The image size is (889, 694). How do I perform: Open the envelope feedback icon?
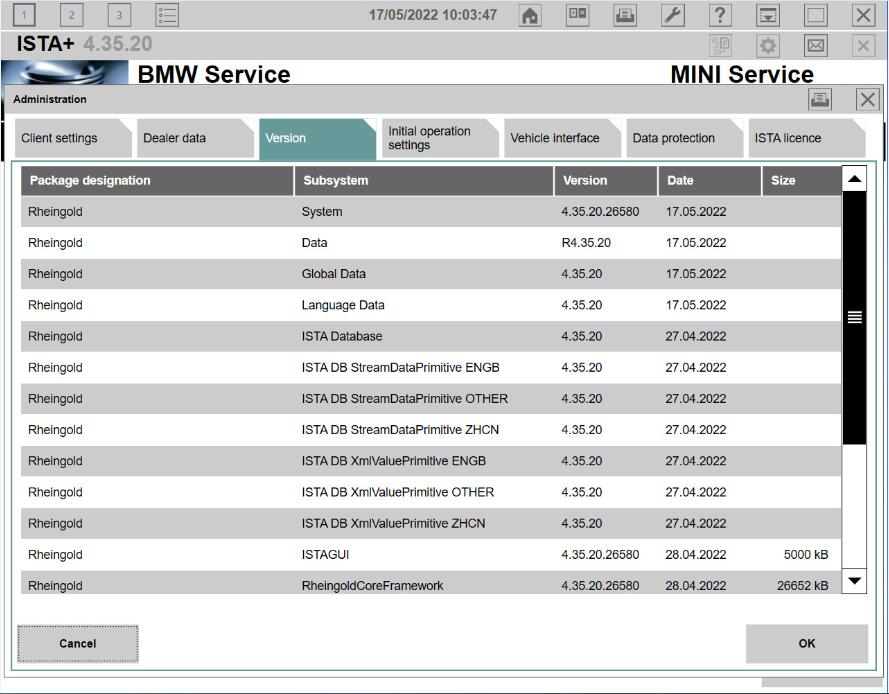point(816,45)
